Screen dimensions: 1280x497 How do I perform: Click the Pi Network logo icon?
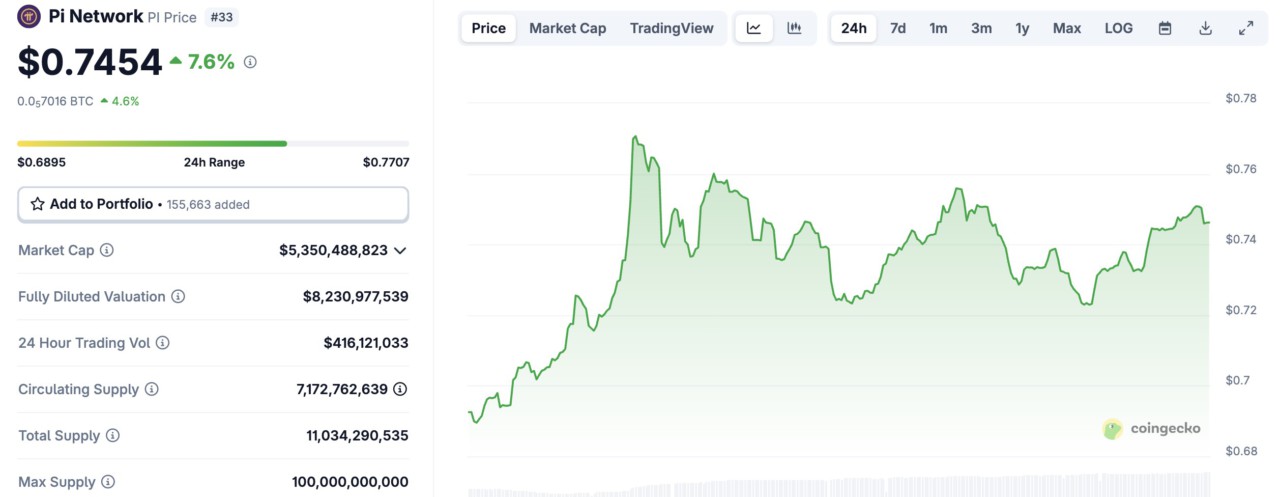coord(30,17)
